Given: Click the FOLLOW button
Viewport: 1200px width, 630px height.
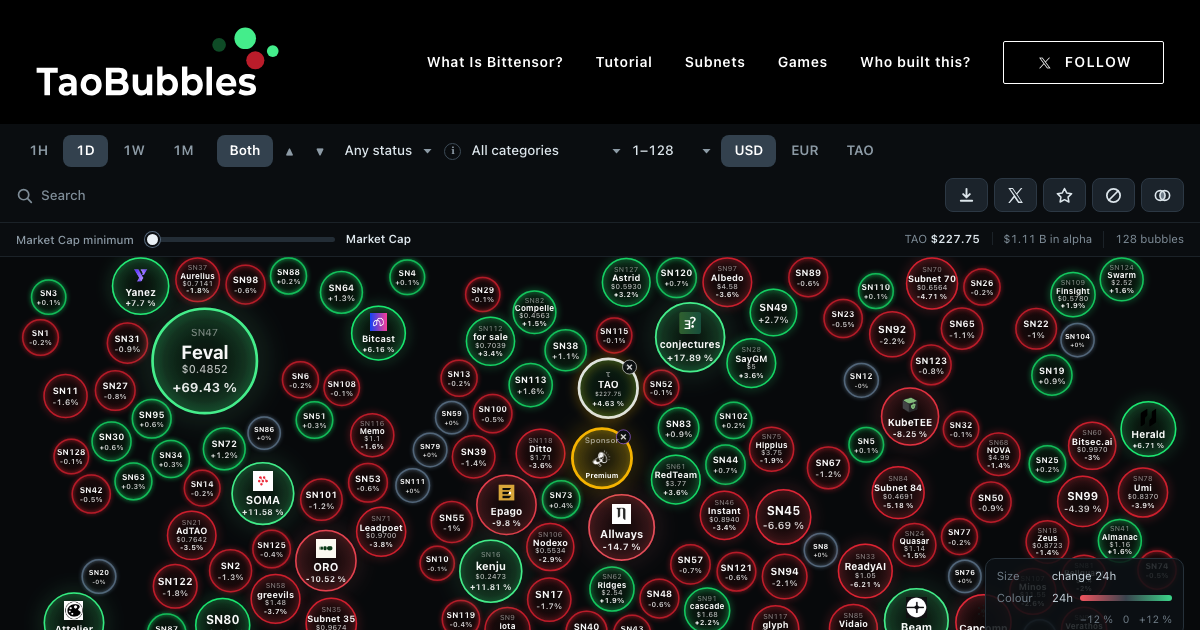Looking at the screenshot, I should tap(1083, 62).
